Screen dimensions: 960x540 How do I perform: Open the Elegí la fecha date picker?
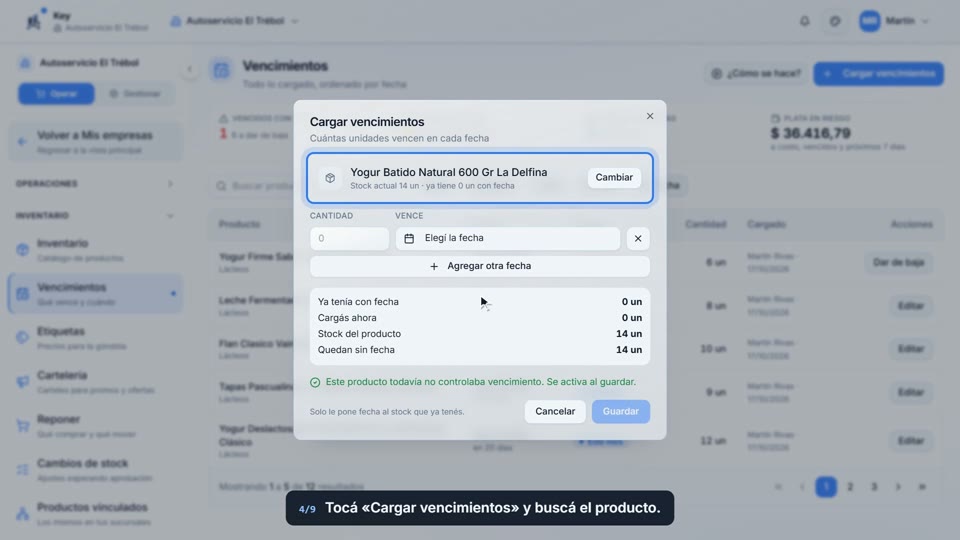click(x=508, y=238)
